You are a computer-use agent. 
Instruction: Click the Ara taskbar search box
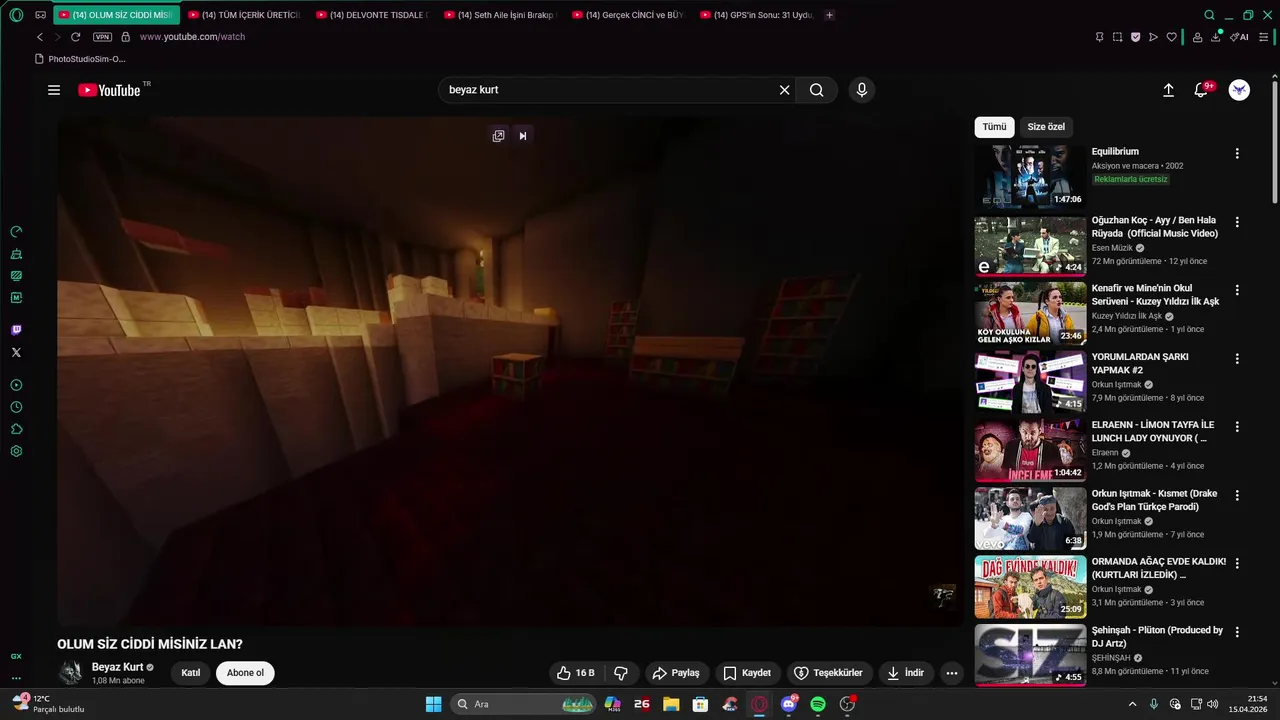525,704
